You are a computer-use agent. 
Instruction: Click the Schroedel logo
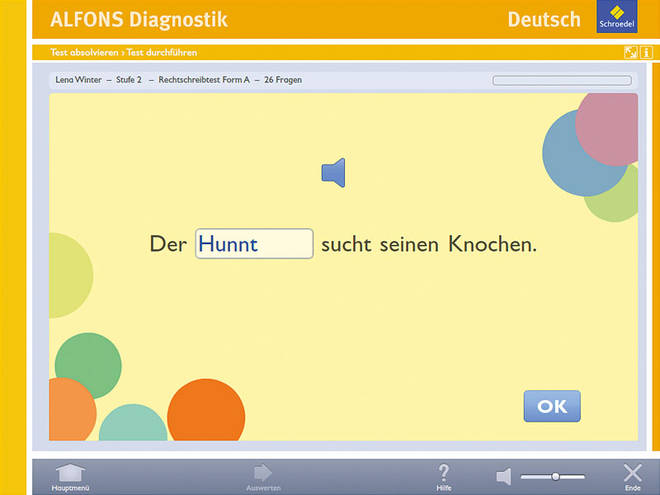[x=617, y=16]
